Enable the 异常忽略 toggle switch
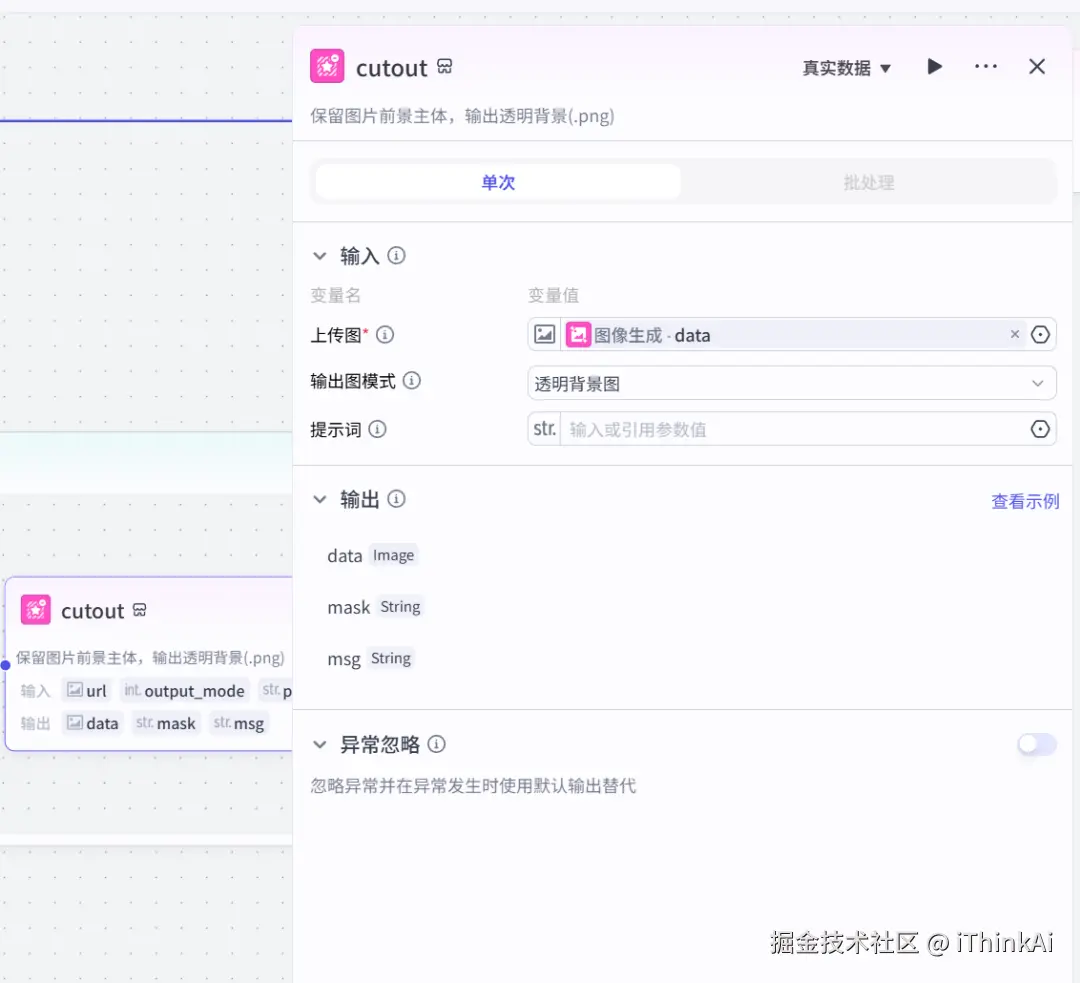The height and width of the screenshot is (983, 1080). [x=1036, y=744]
